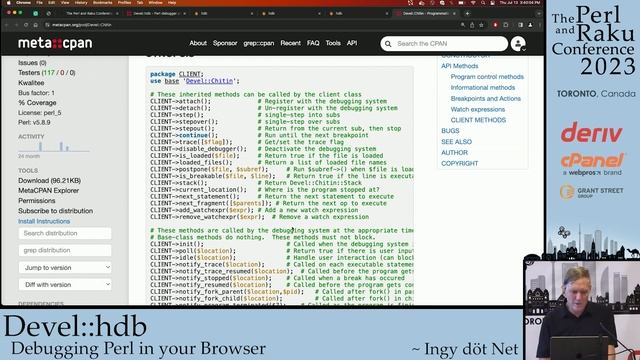The image size is (640, 360).
Task: Click the grep distribution input
Action: (65, 250)
